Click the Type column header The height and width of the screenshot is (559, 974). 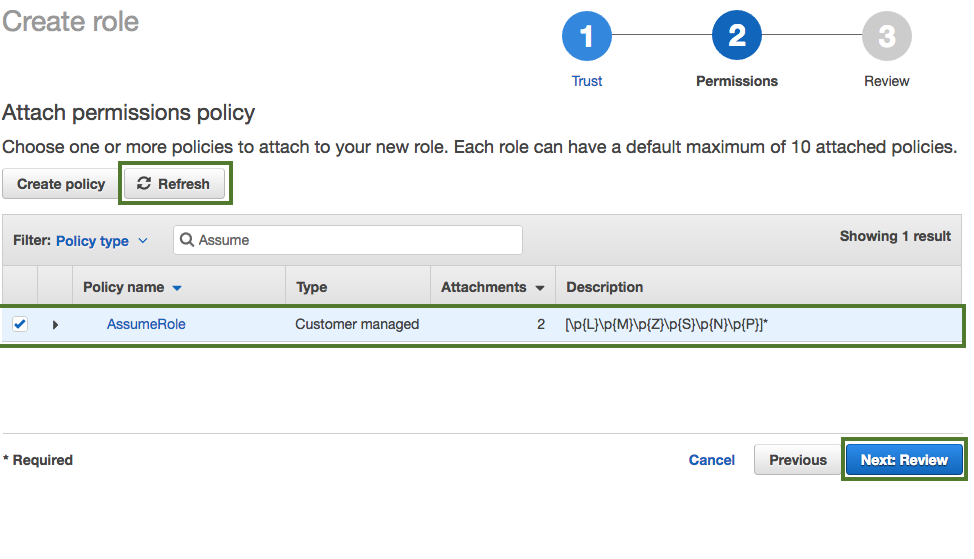(312, 287)
